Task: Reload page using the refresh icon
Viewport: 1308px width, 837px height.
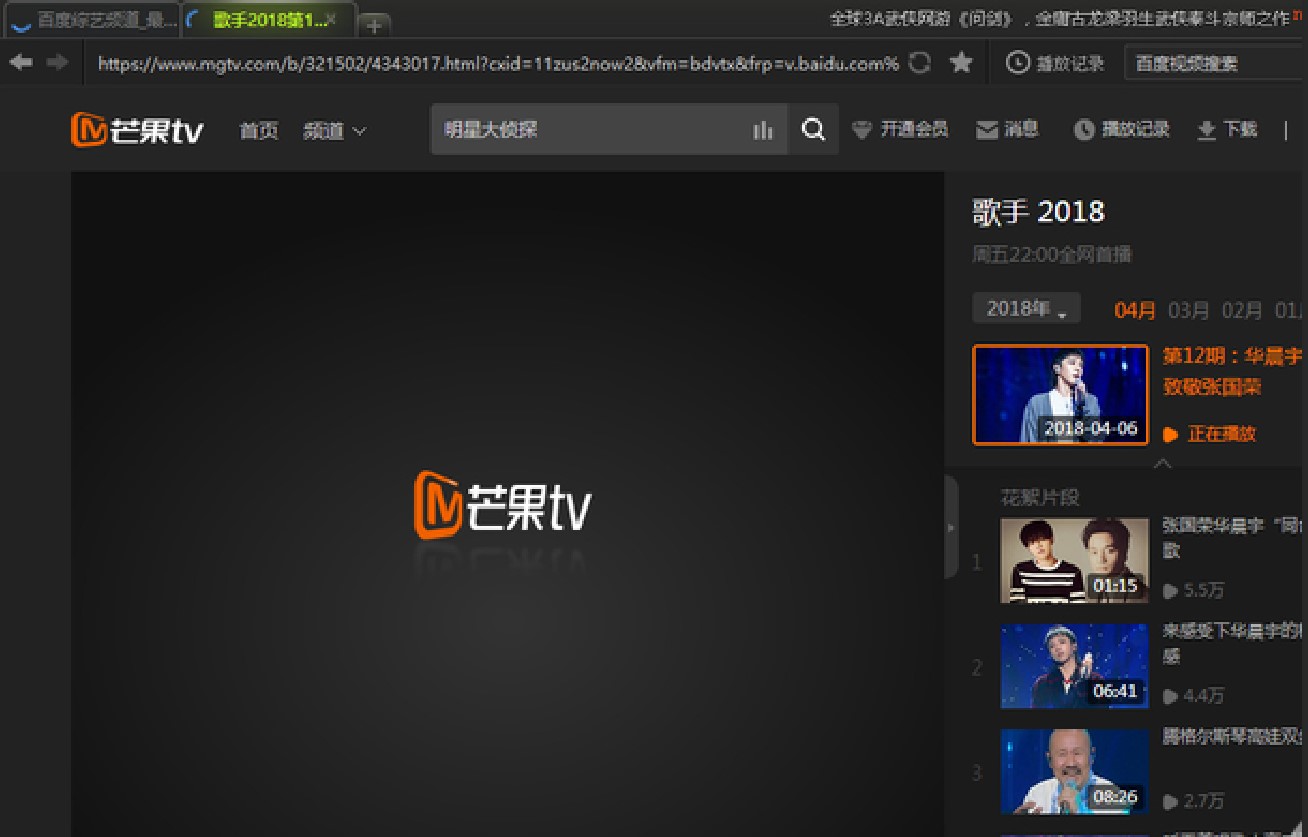Action: tap(920, 63)
